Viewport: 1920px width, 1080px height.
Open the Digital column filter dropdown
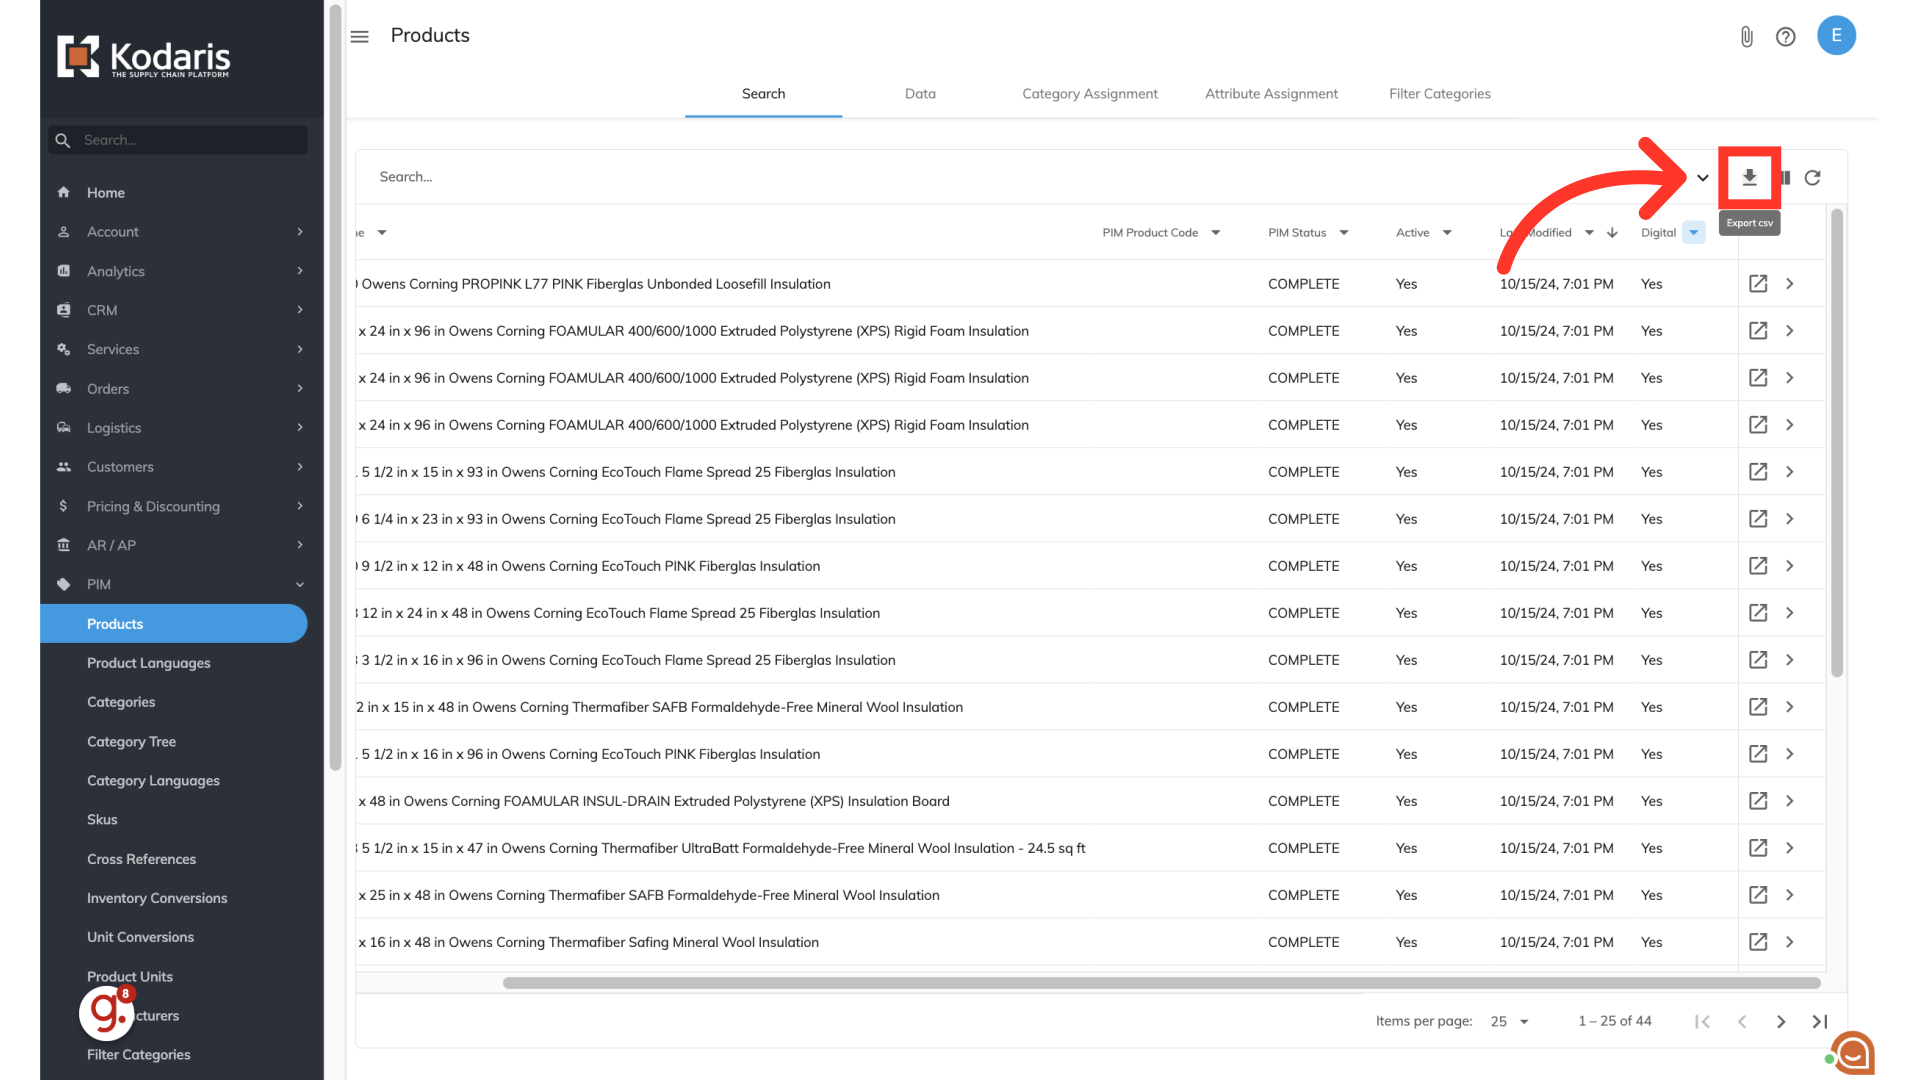pos(1693,233)
